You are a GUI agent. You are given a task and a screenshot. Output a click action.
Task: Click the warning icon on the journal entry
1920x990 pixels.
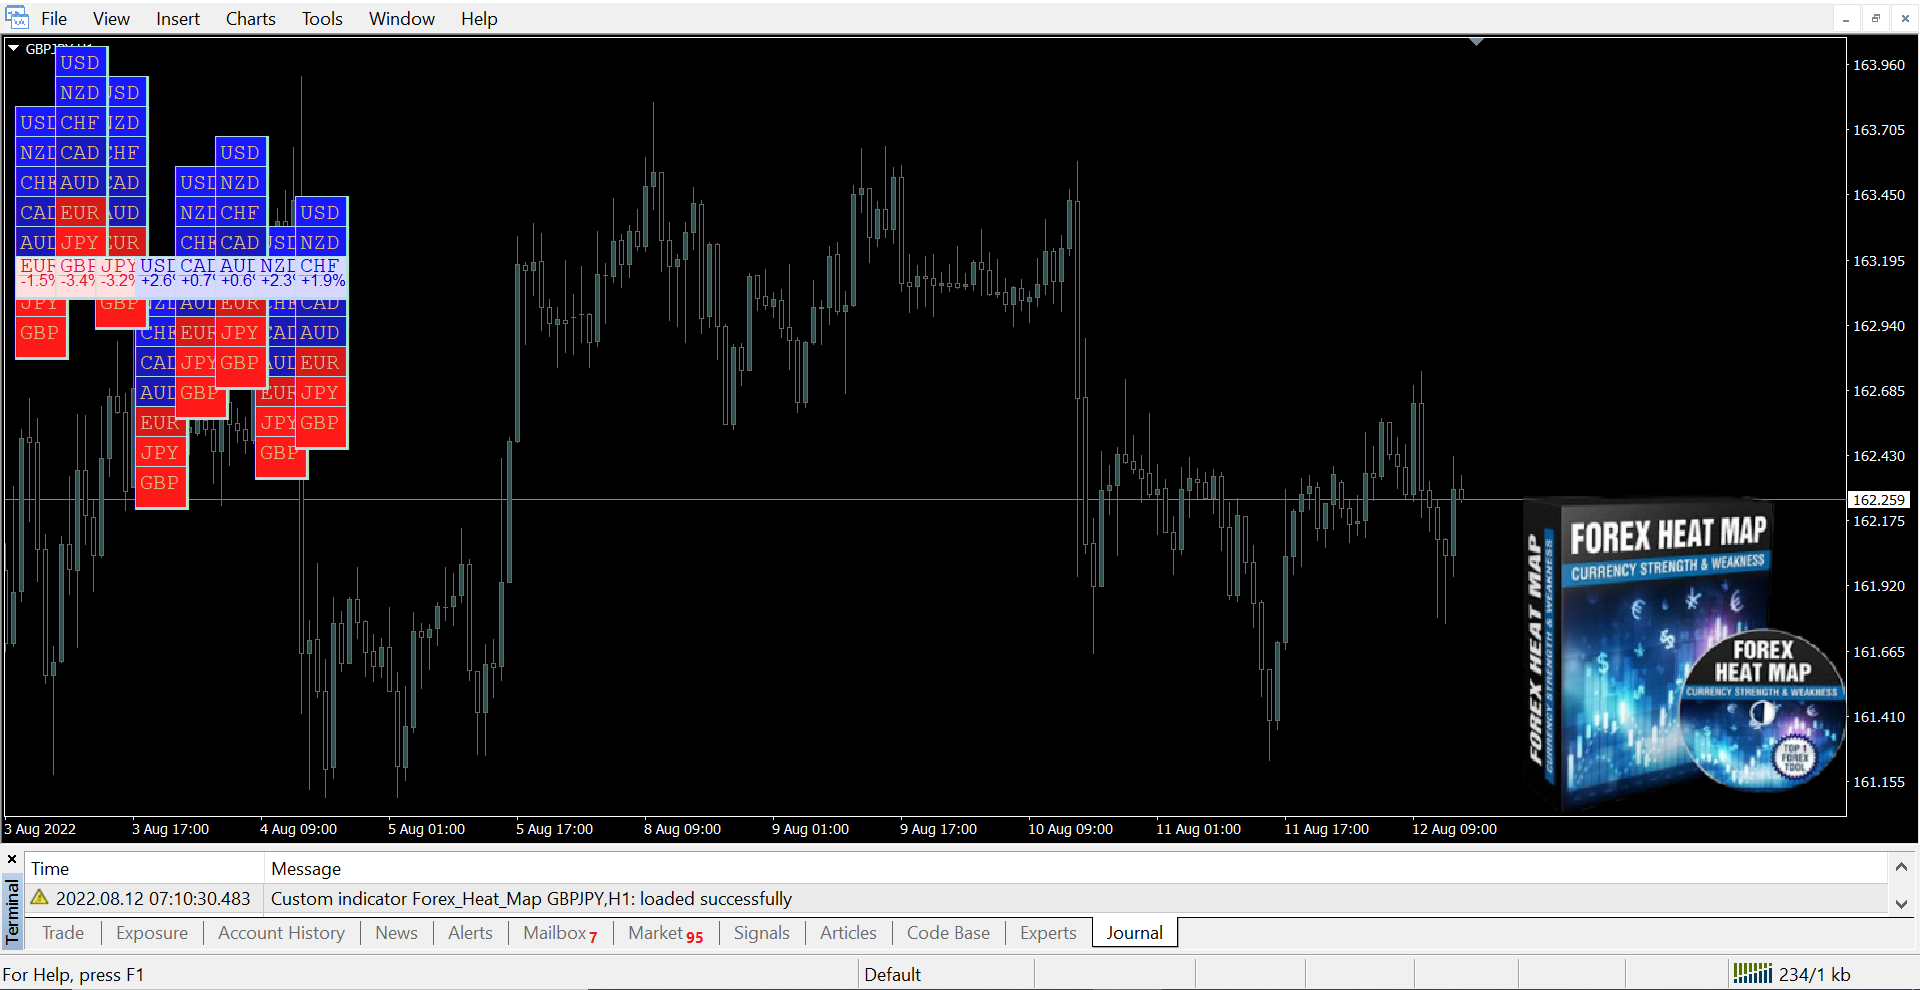[x=40, y=898]
